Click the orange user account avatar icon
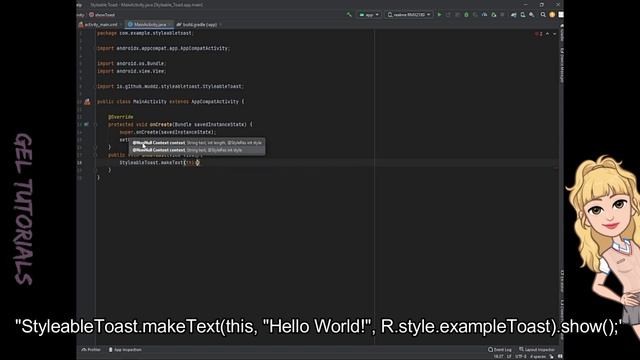 click(x=552, y=15)
